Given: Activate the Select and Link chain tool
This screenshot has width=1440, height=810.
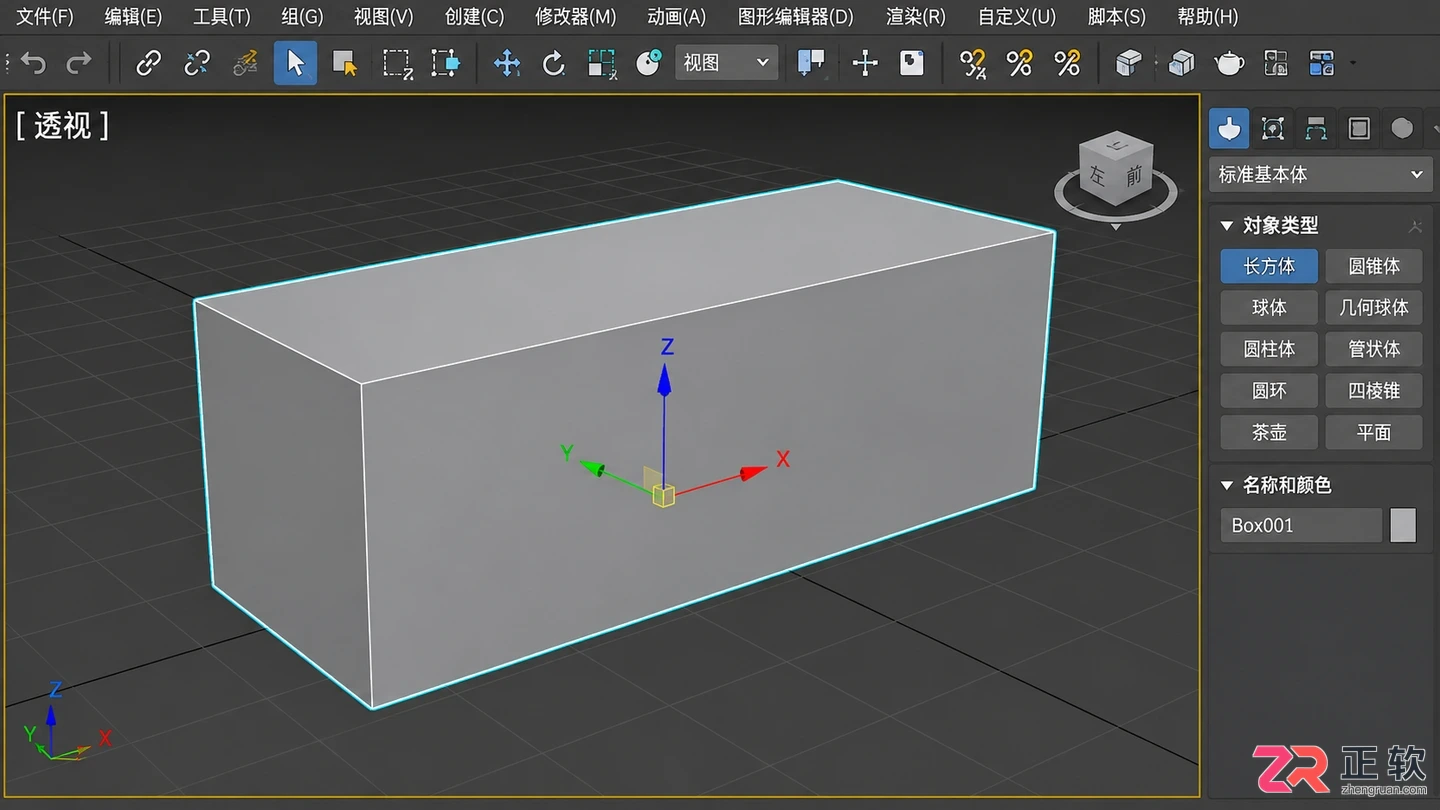Looking at the screenshot, I should coord(148,63).
